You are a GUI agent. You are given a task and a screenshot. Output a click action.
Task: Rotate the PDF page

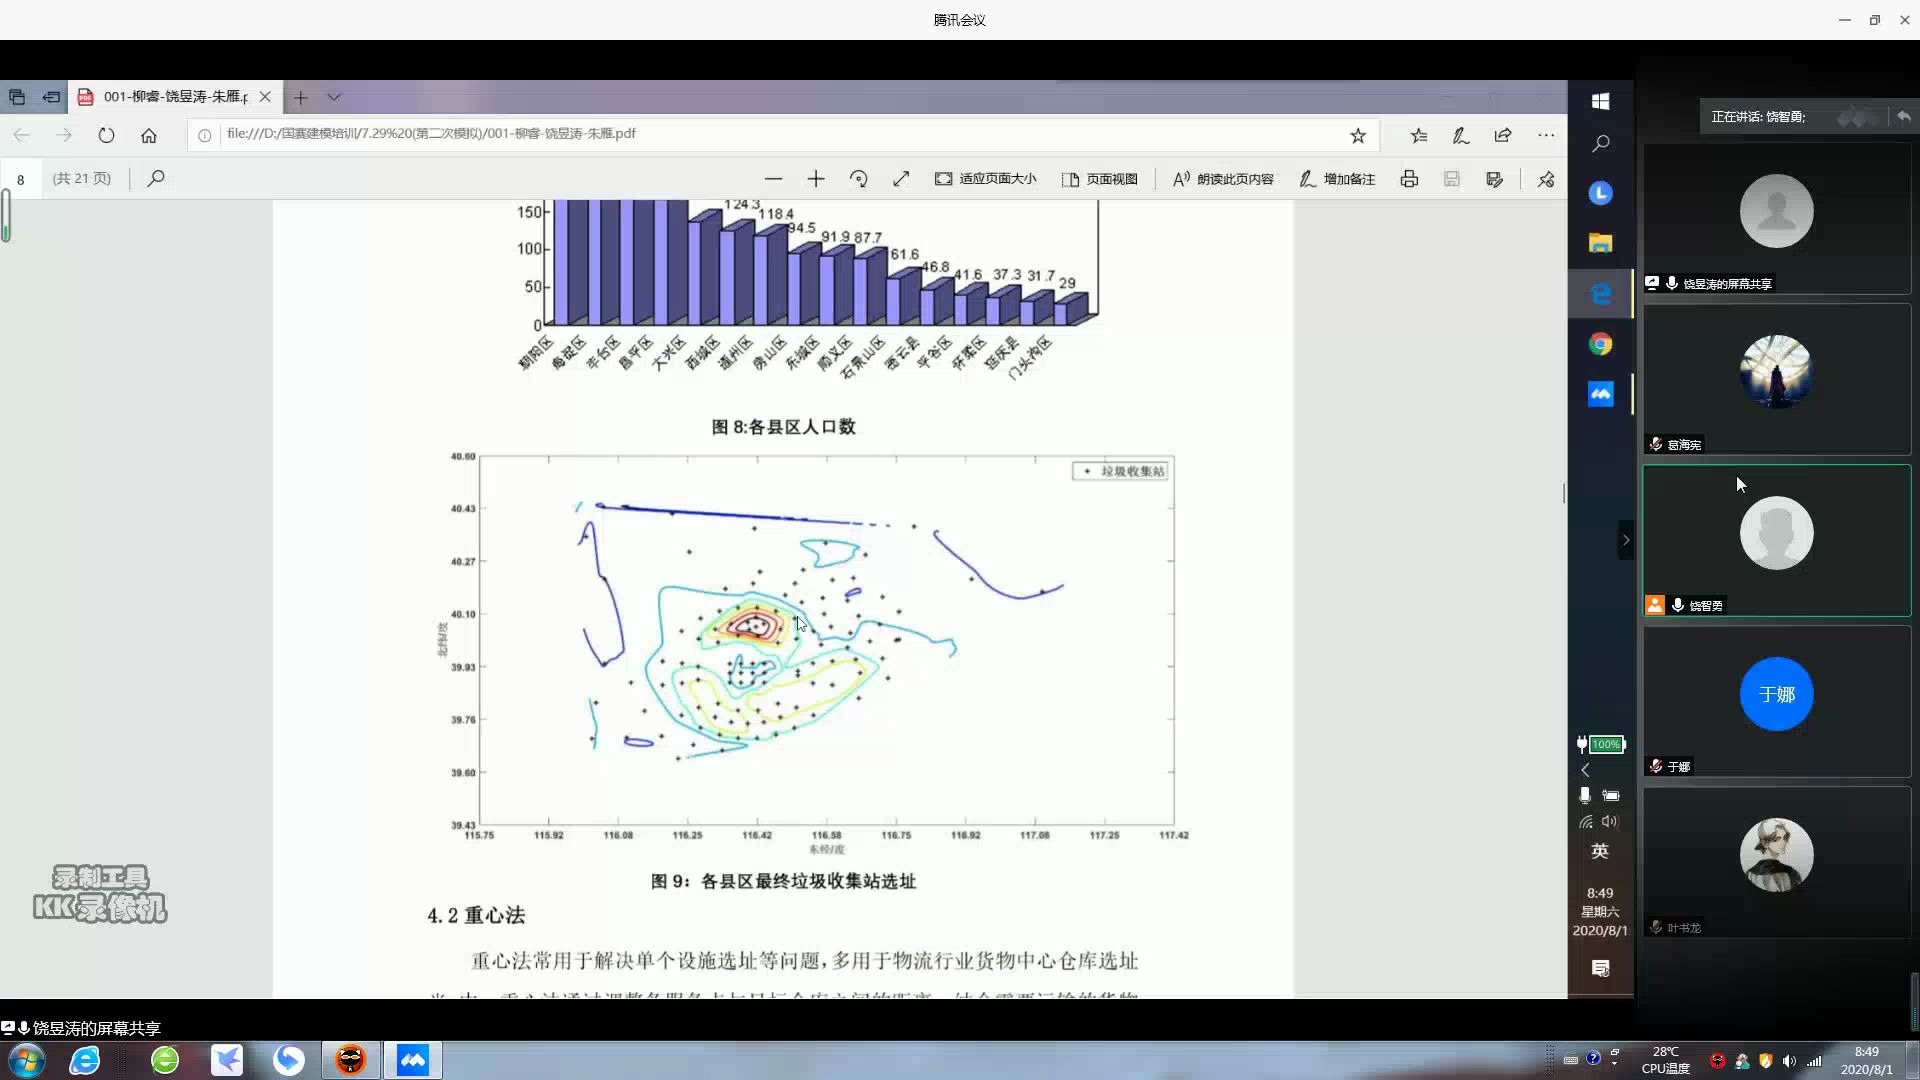[x=858, y=179]
